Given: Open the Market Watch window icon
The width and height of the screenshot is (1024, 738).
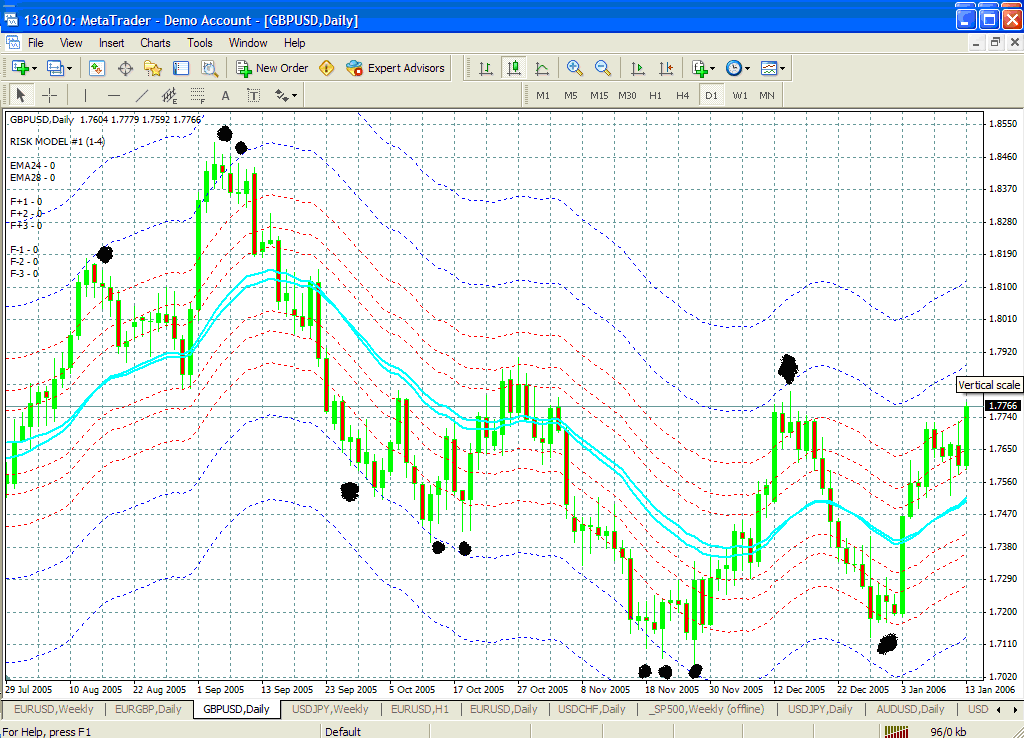Looking at the screenshot, I should 97,68.
